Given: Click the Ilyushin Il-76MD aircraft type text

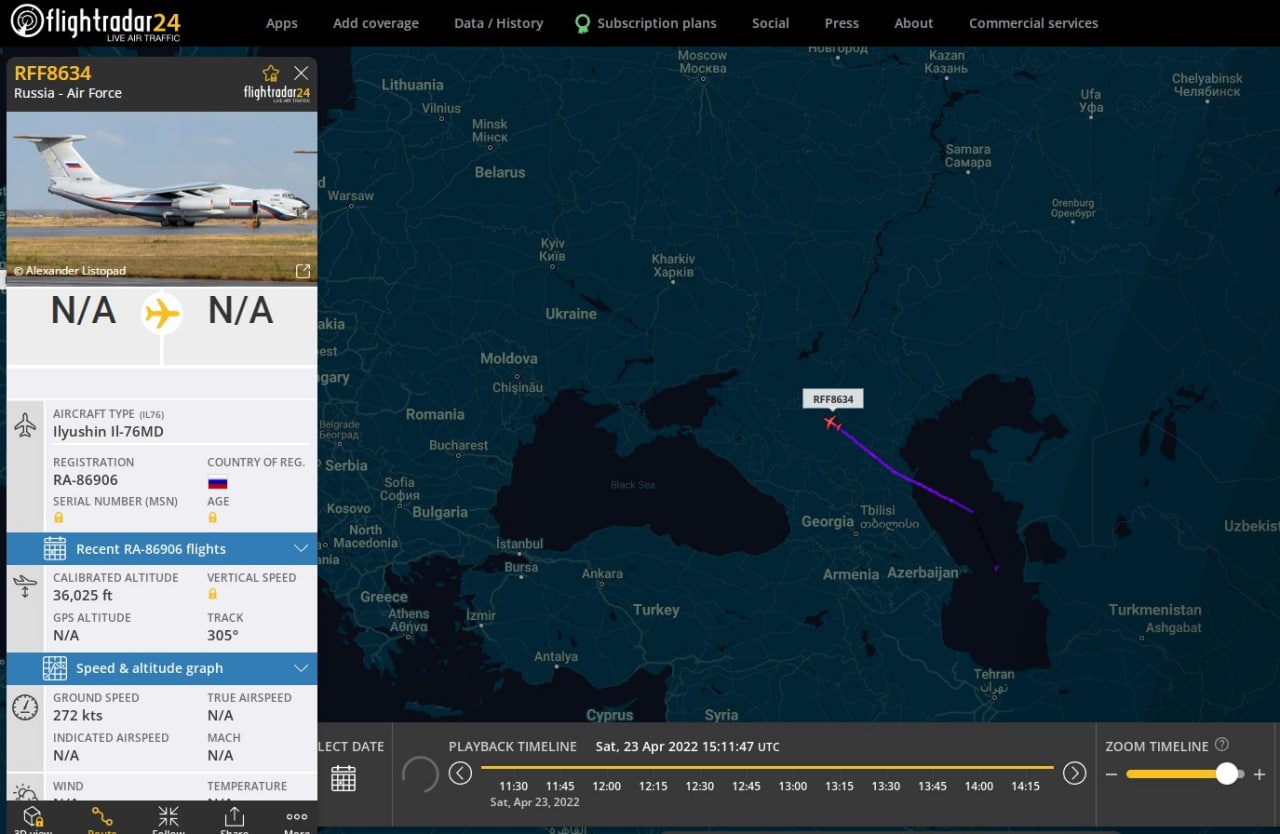Looking at the screenshot, I should (x=108, y=432).
